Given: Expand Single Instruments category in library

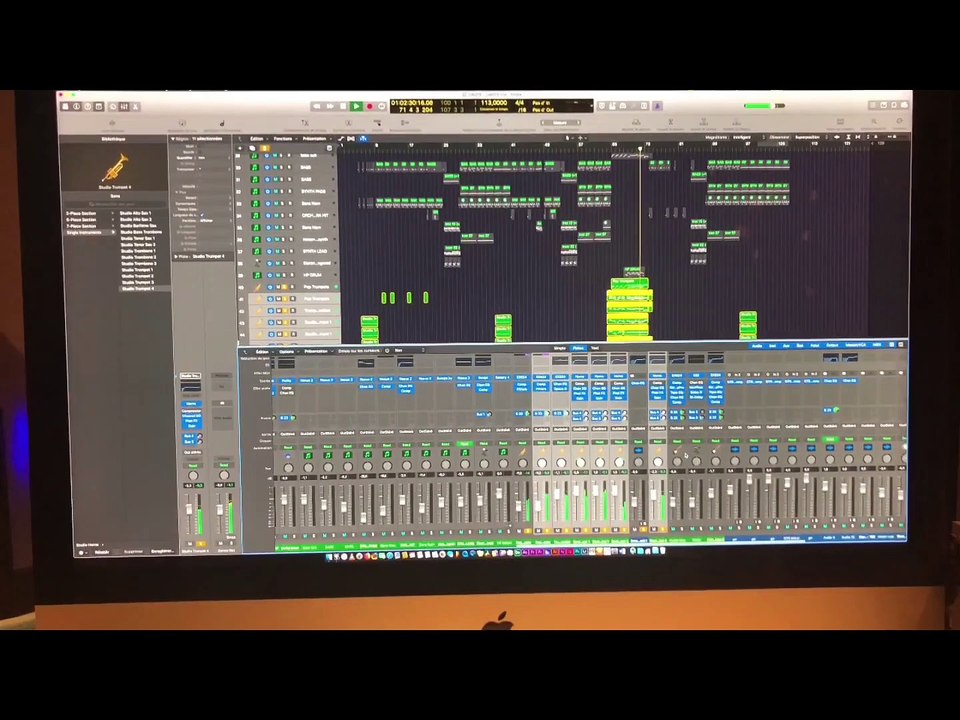Looking at the screenshot, I should pos(89,233).
